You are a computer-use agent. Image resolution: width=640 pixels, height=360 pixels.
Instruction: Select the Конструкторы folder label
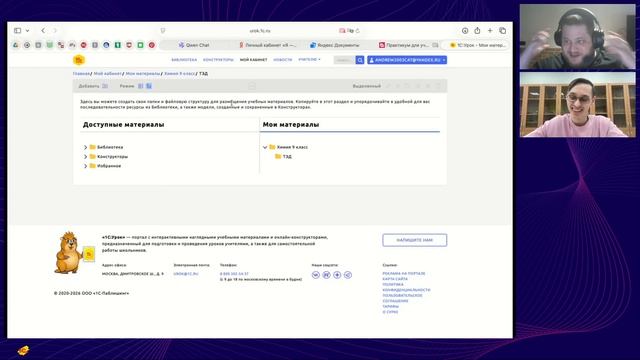click(113, 156)
